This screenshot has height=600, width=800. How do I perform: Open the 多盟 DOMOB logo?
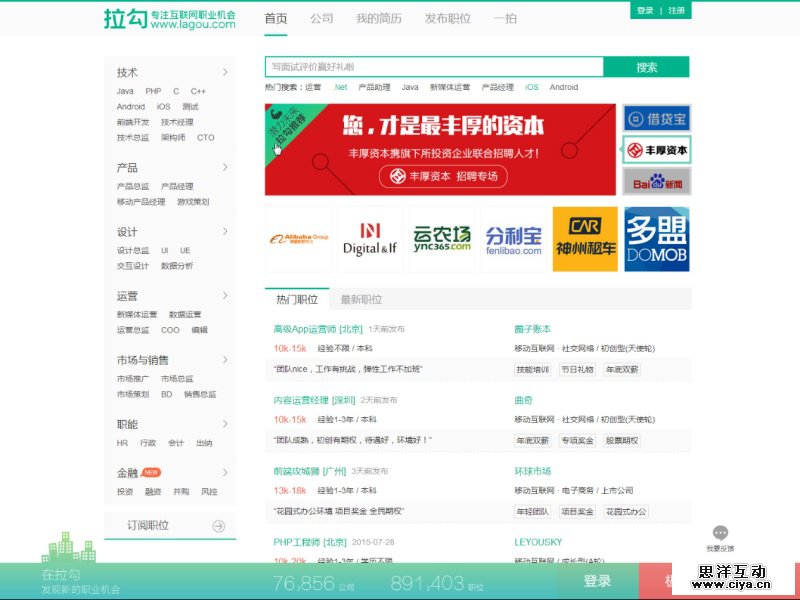(657, 240)
